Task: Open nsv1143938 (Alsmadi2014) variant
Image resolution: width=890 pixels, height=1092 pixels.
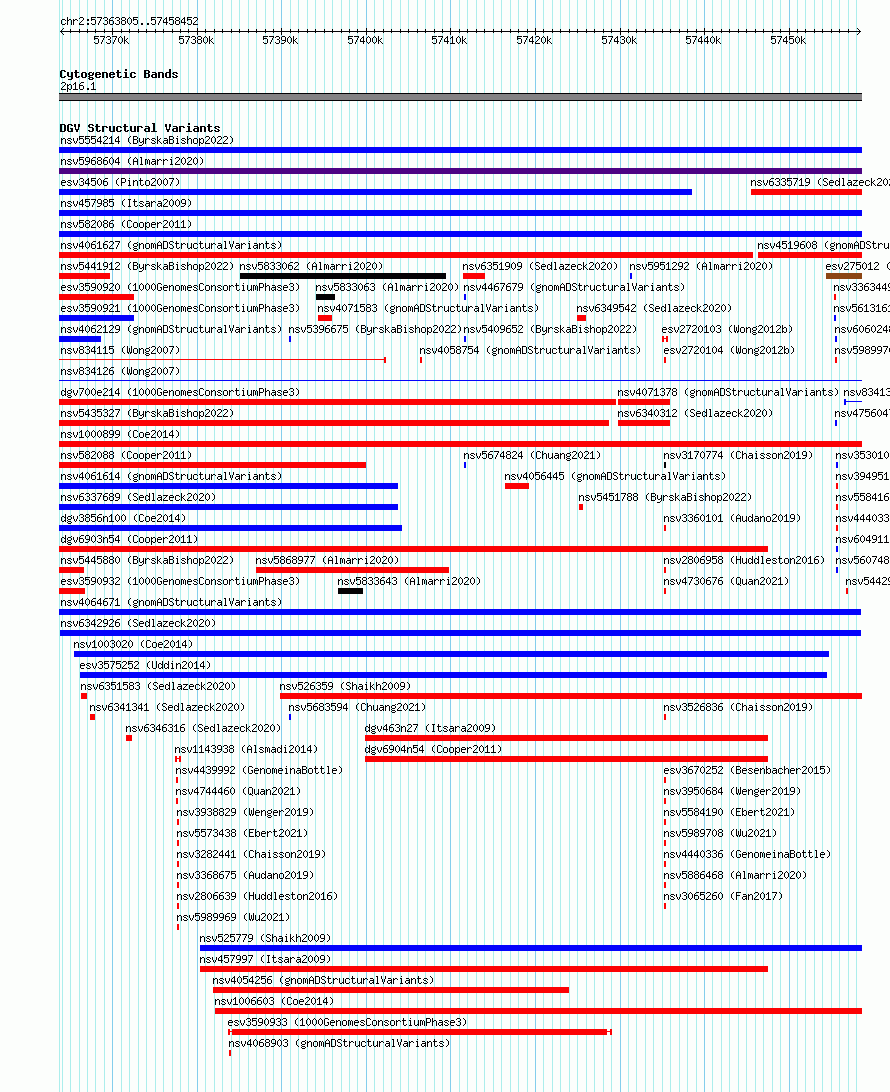Action: point(246,749)
